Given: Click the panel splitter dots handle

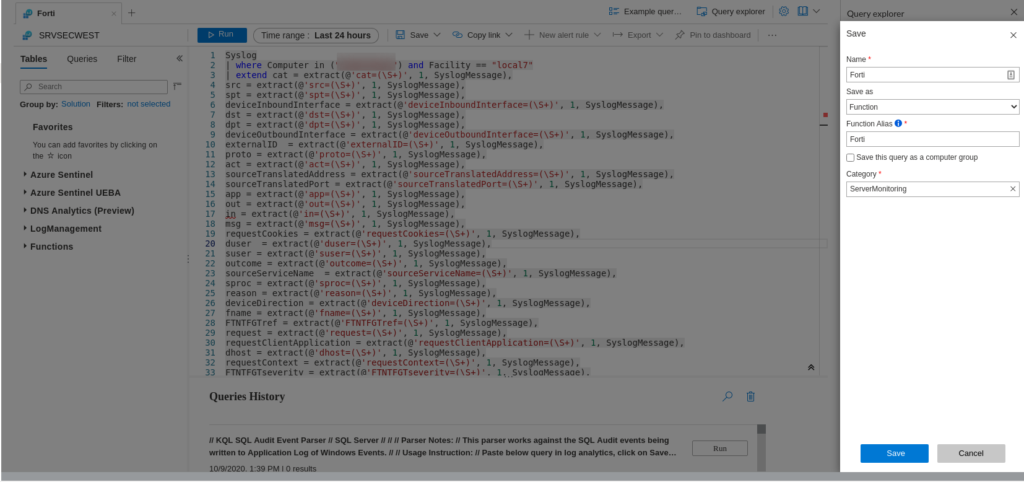Looking at the screenshot, I should (187, 259).
